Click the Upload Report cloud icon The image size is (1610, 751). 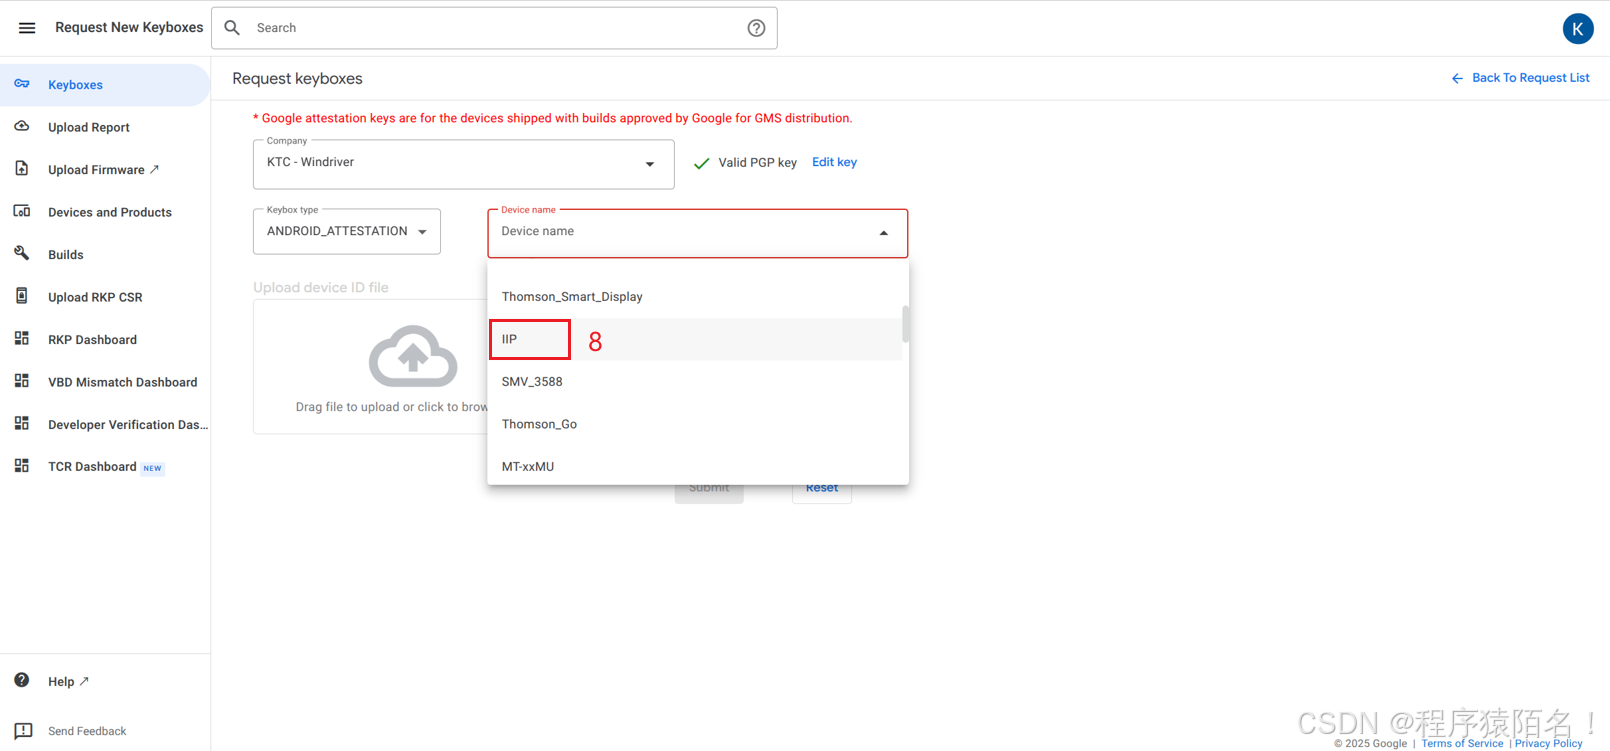[x=22, y=127]
